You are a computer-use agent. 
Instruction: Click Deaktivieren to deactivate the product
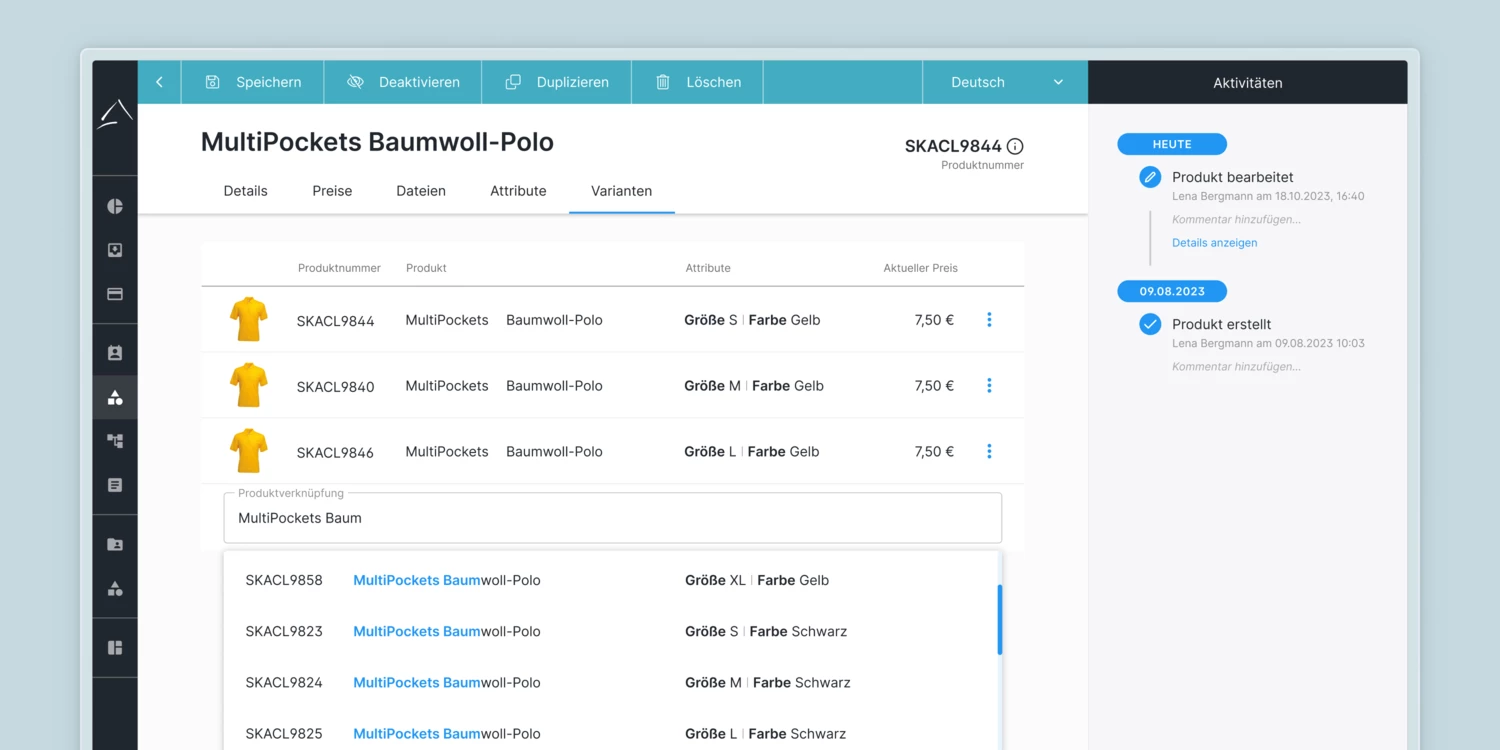click(x=403, y=82)
